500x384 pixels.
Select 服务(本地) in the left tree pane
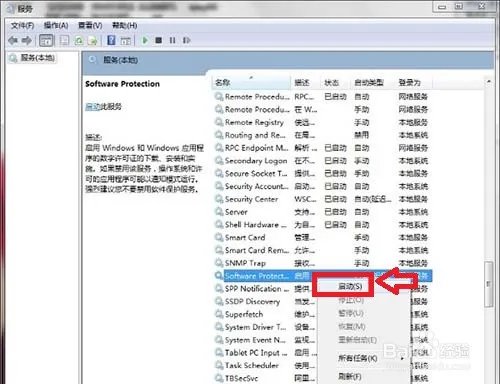[37, 58]
